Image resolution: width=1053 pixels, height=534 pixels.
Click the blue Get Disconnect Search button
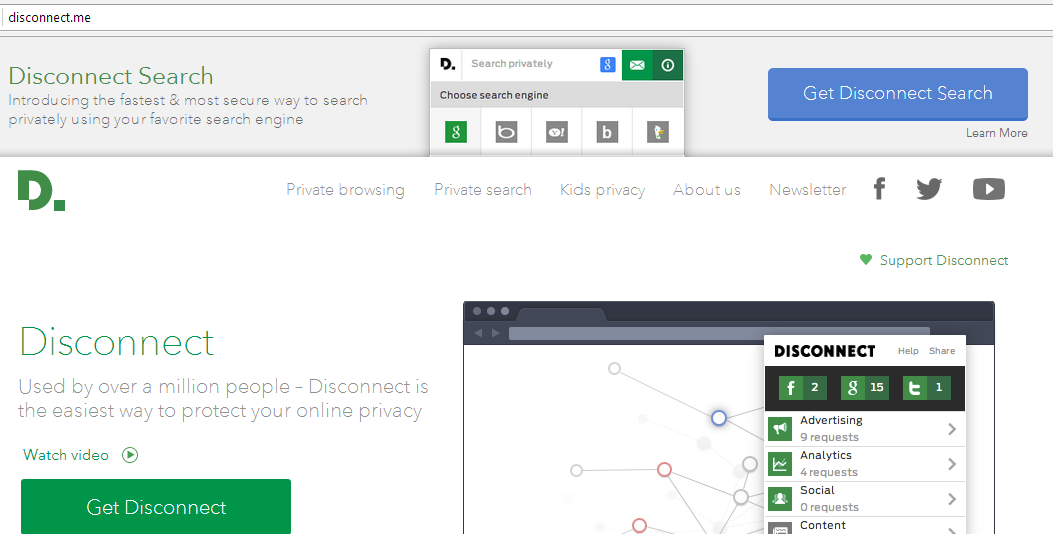[898, 93]
